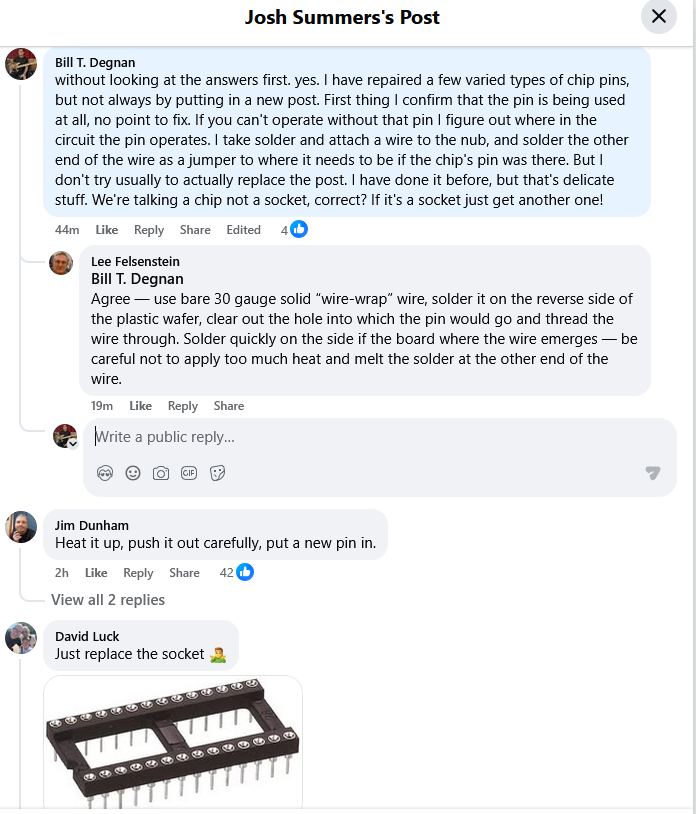Open the sticker picker in reply box
This screenshot has height=814, width=696.
[217, 473]
